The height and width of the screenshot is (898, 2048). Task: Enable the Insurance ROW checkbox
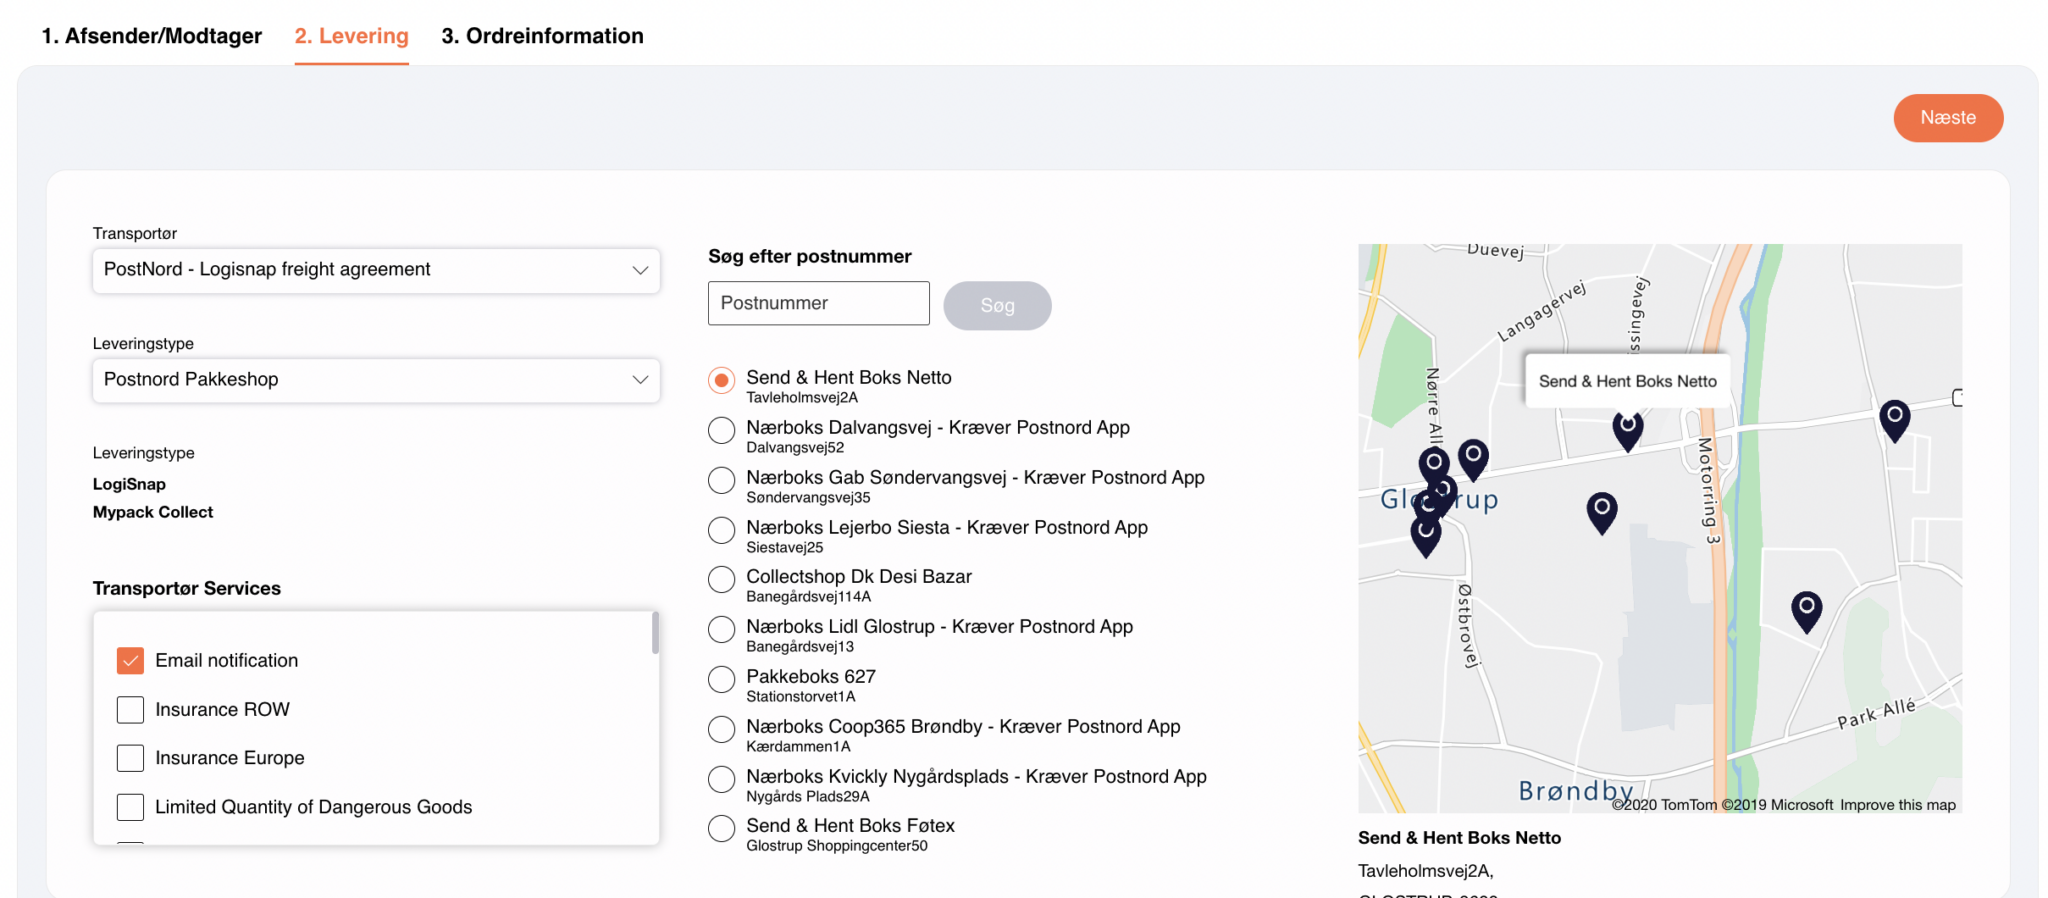130,709
